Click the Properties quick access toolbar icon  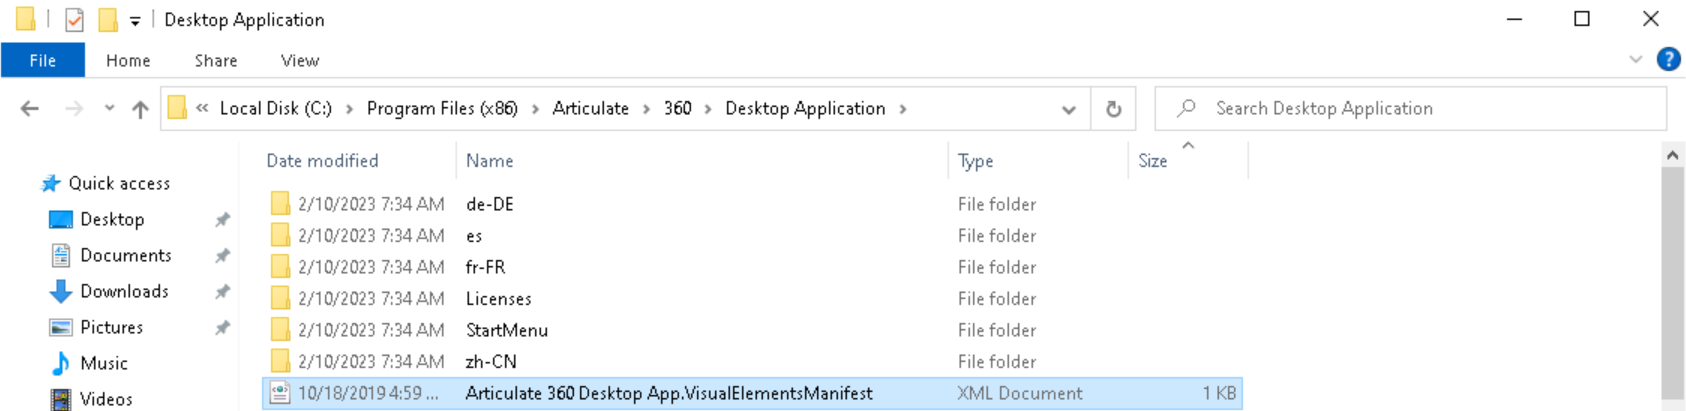pyautogui.click(x=74, y=19)
